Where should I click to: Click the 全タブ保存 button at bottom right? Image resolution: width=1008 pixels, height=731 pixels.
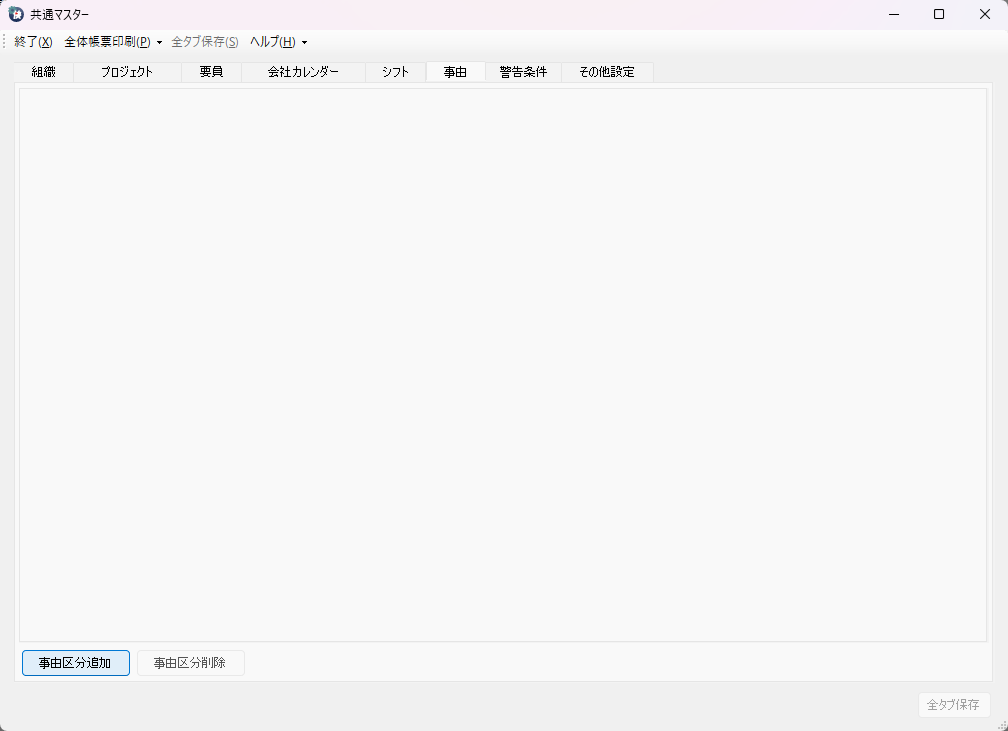(x=954, y=705)
